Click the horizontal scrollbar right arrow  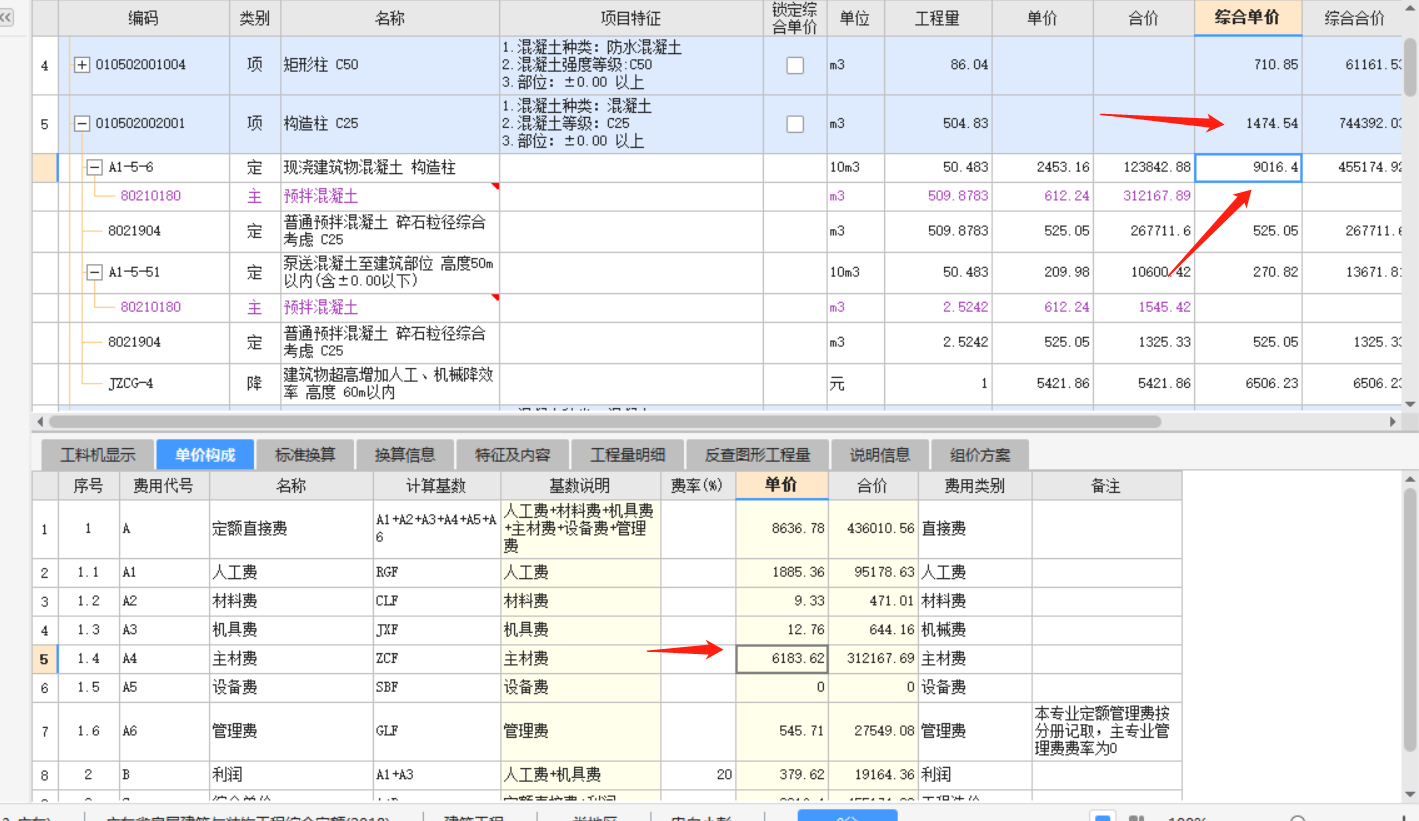1393,422
